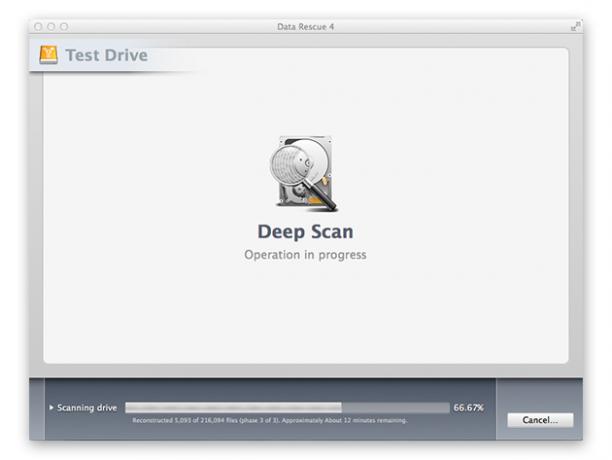This screenshot has width=612, height=460.
Task: Click the orange Test Drive disk icon
Action: click(48, 55)
